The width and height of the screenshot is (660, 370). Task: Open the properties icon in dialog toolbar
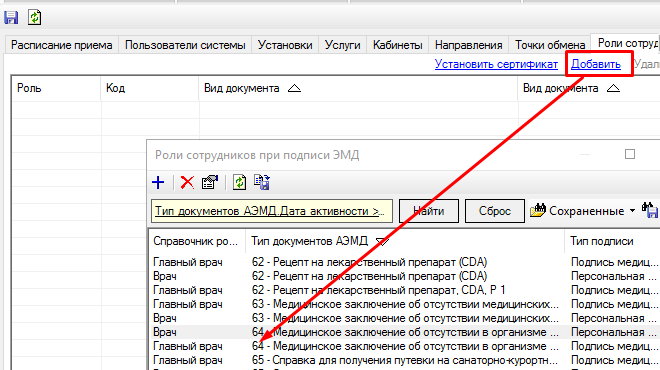point(210,182)
